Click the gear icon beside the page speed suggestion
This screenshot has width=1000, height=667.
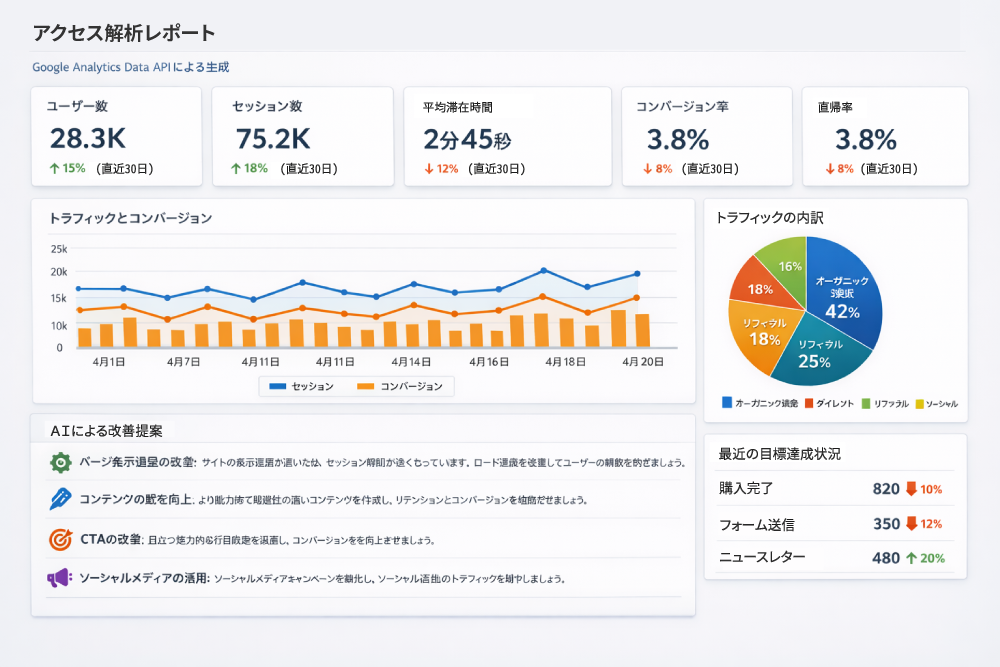[61, 462]
